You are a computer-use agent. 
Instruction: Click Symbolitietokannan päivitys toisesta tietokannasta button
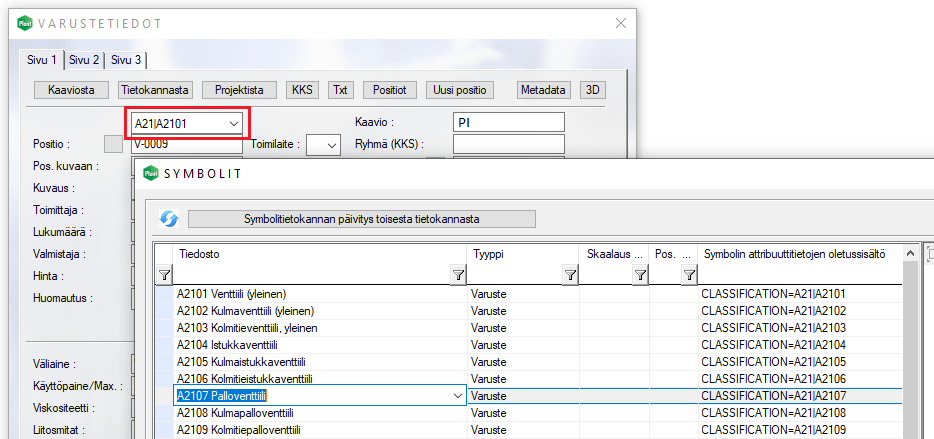pyautogui.click(x=362, y=219)
